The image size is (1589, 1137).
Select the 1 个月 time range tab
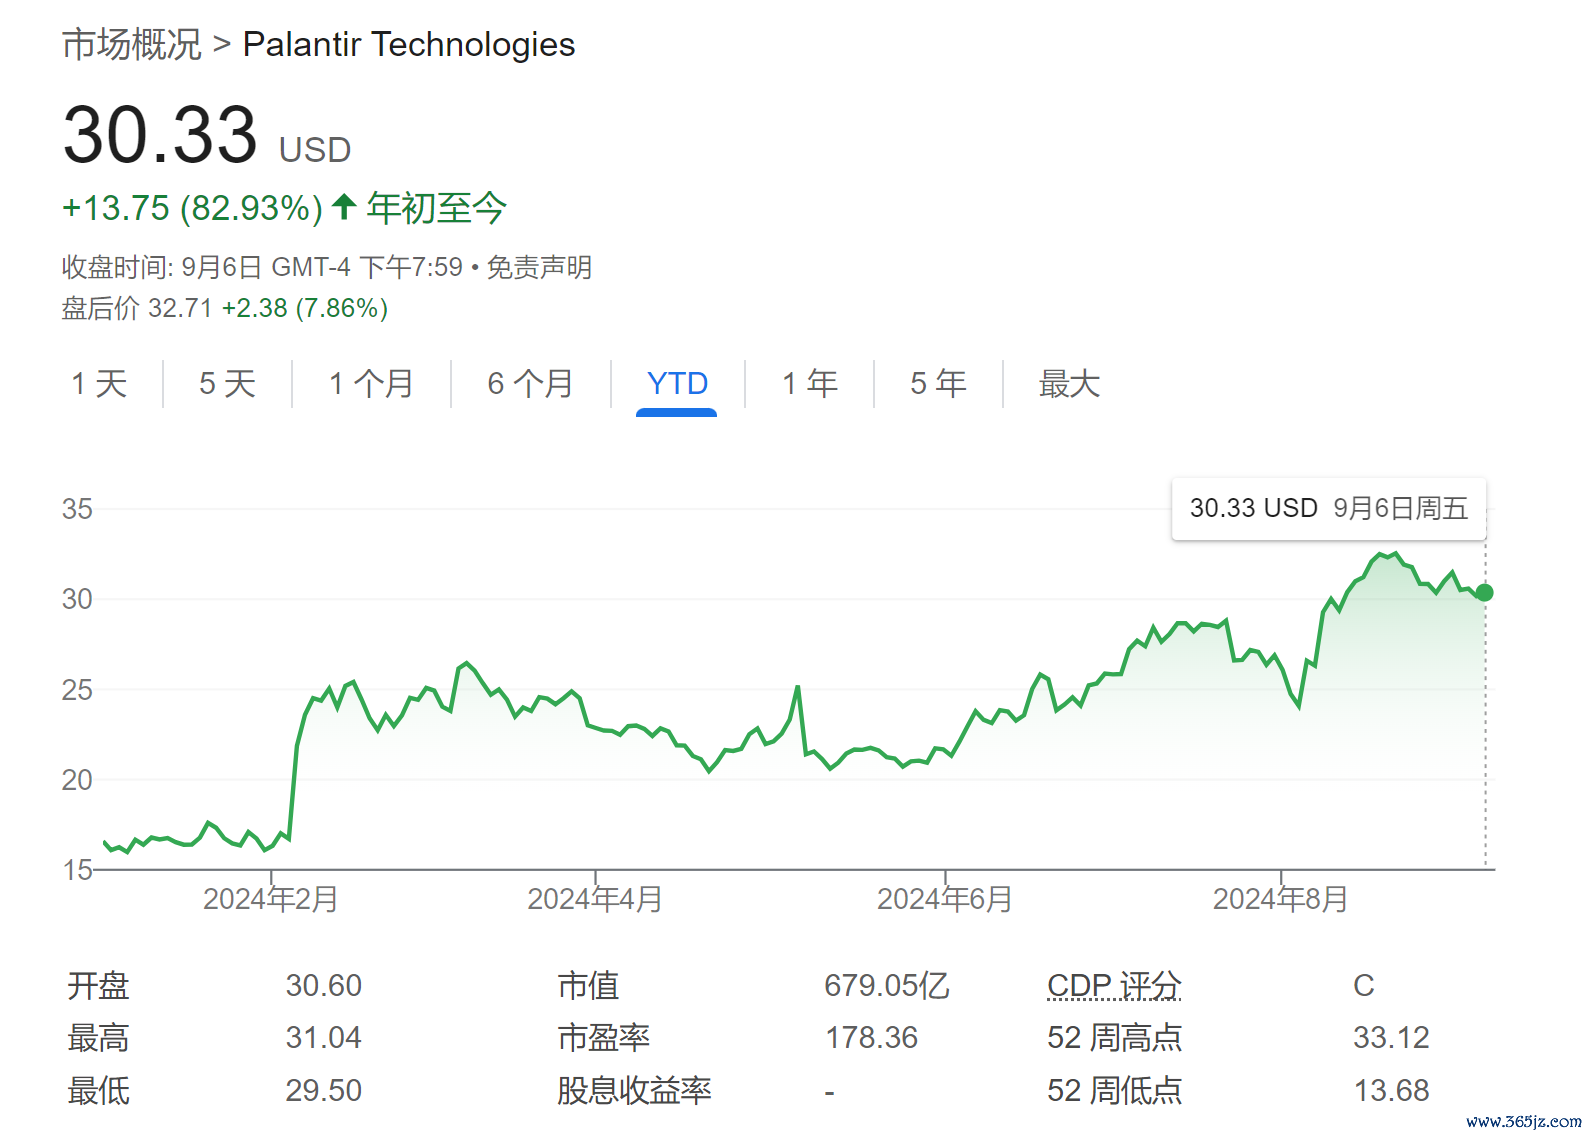[x=371, y=383]
